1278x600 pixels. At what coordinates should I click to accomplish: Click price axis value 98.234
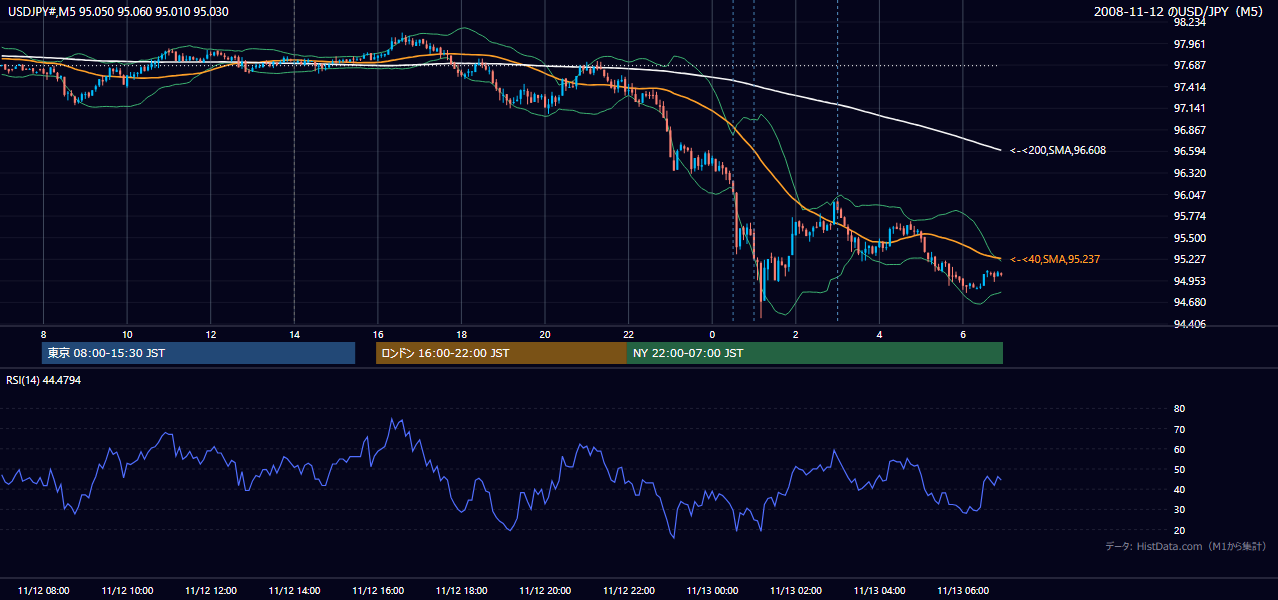1189,22
